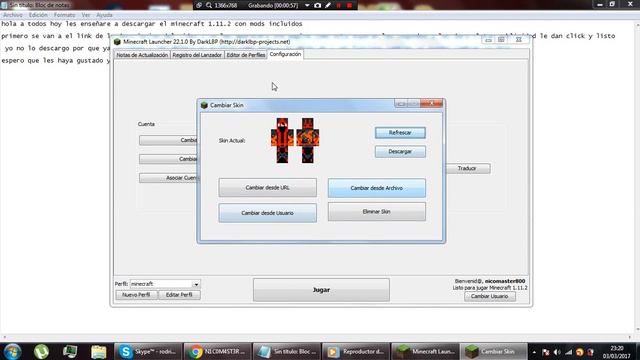Click the big Jugar button
This screenshot has width=640, height=360.
pyautogui.click(x=321, y=290)
